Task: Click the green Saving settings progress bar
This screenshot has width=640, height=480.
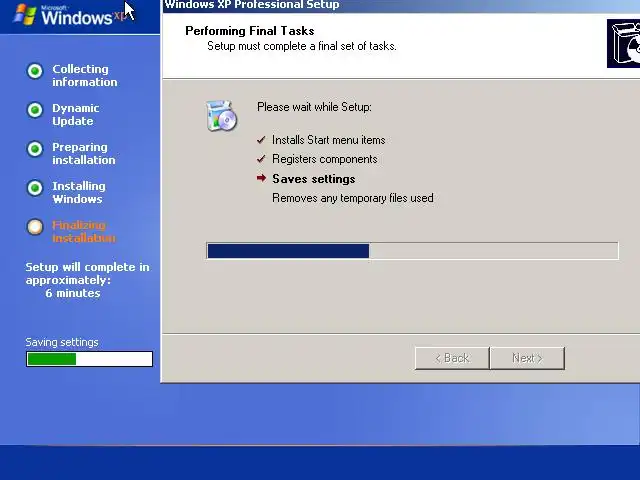Action: tap(89, 359)
